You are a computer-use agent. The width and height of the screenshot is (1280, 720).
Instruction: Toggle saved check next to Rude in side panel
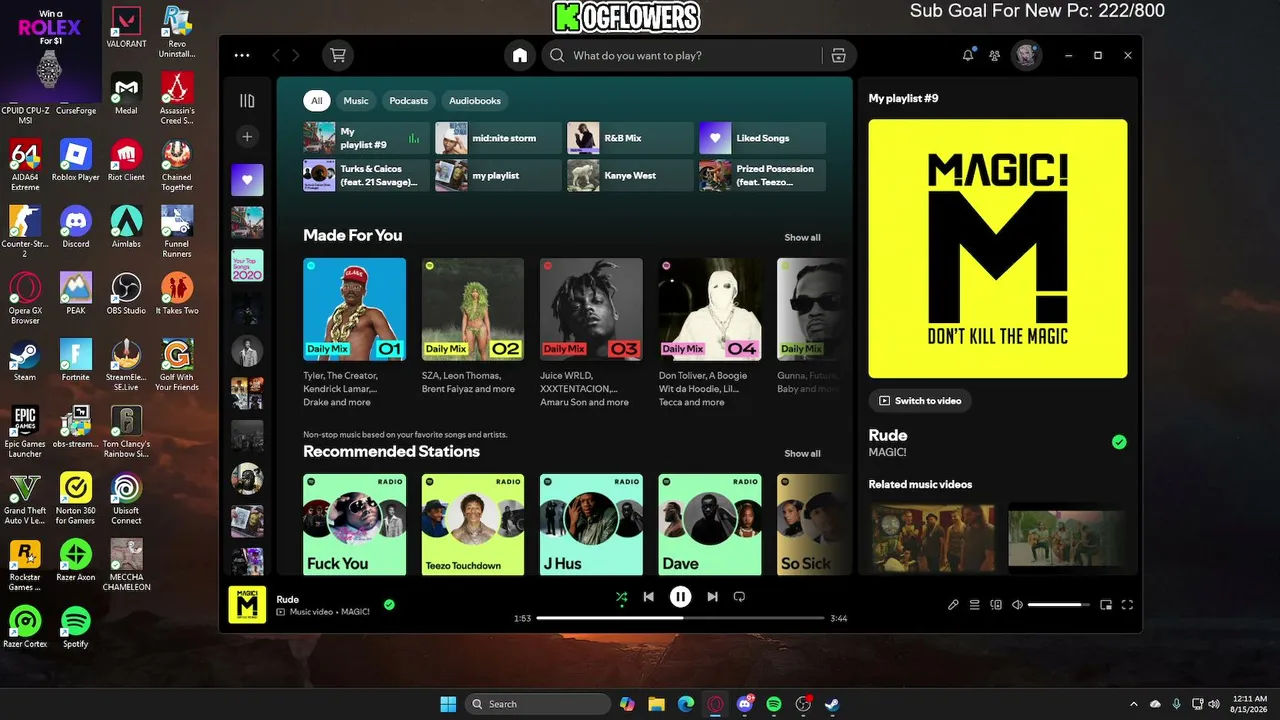(1119, 442)
